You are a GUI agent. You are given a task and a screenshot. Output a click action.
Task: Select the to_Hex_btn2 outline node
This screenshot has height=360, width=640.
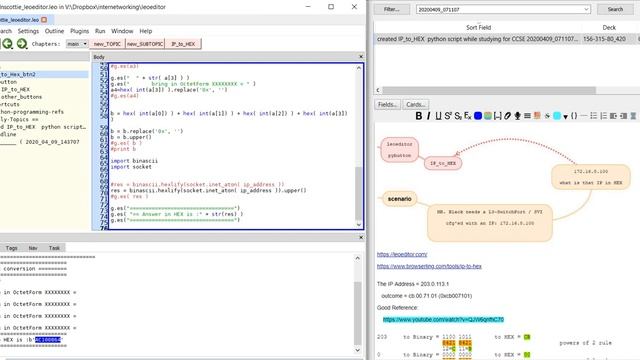(x=44, y=74)
